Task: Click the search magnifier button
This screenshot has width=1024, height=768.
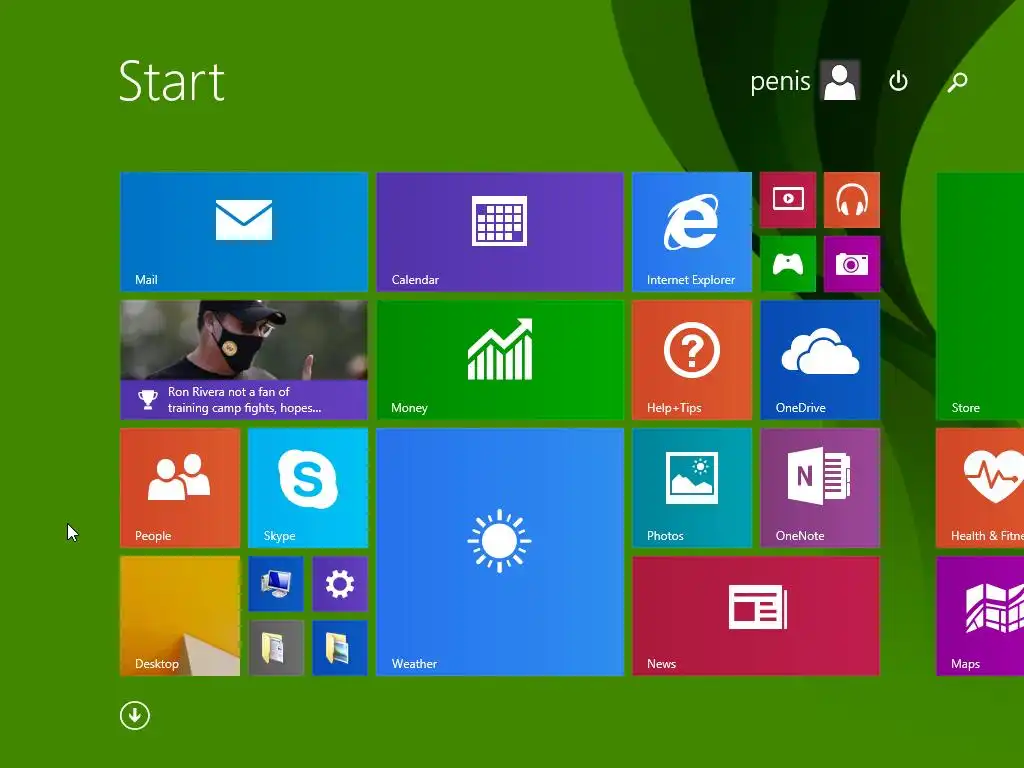Action: click(957, 82)
